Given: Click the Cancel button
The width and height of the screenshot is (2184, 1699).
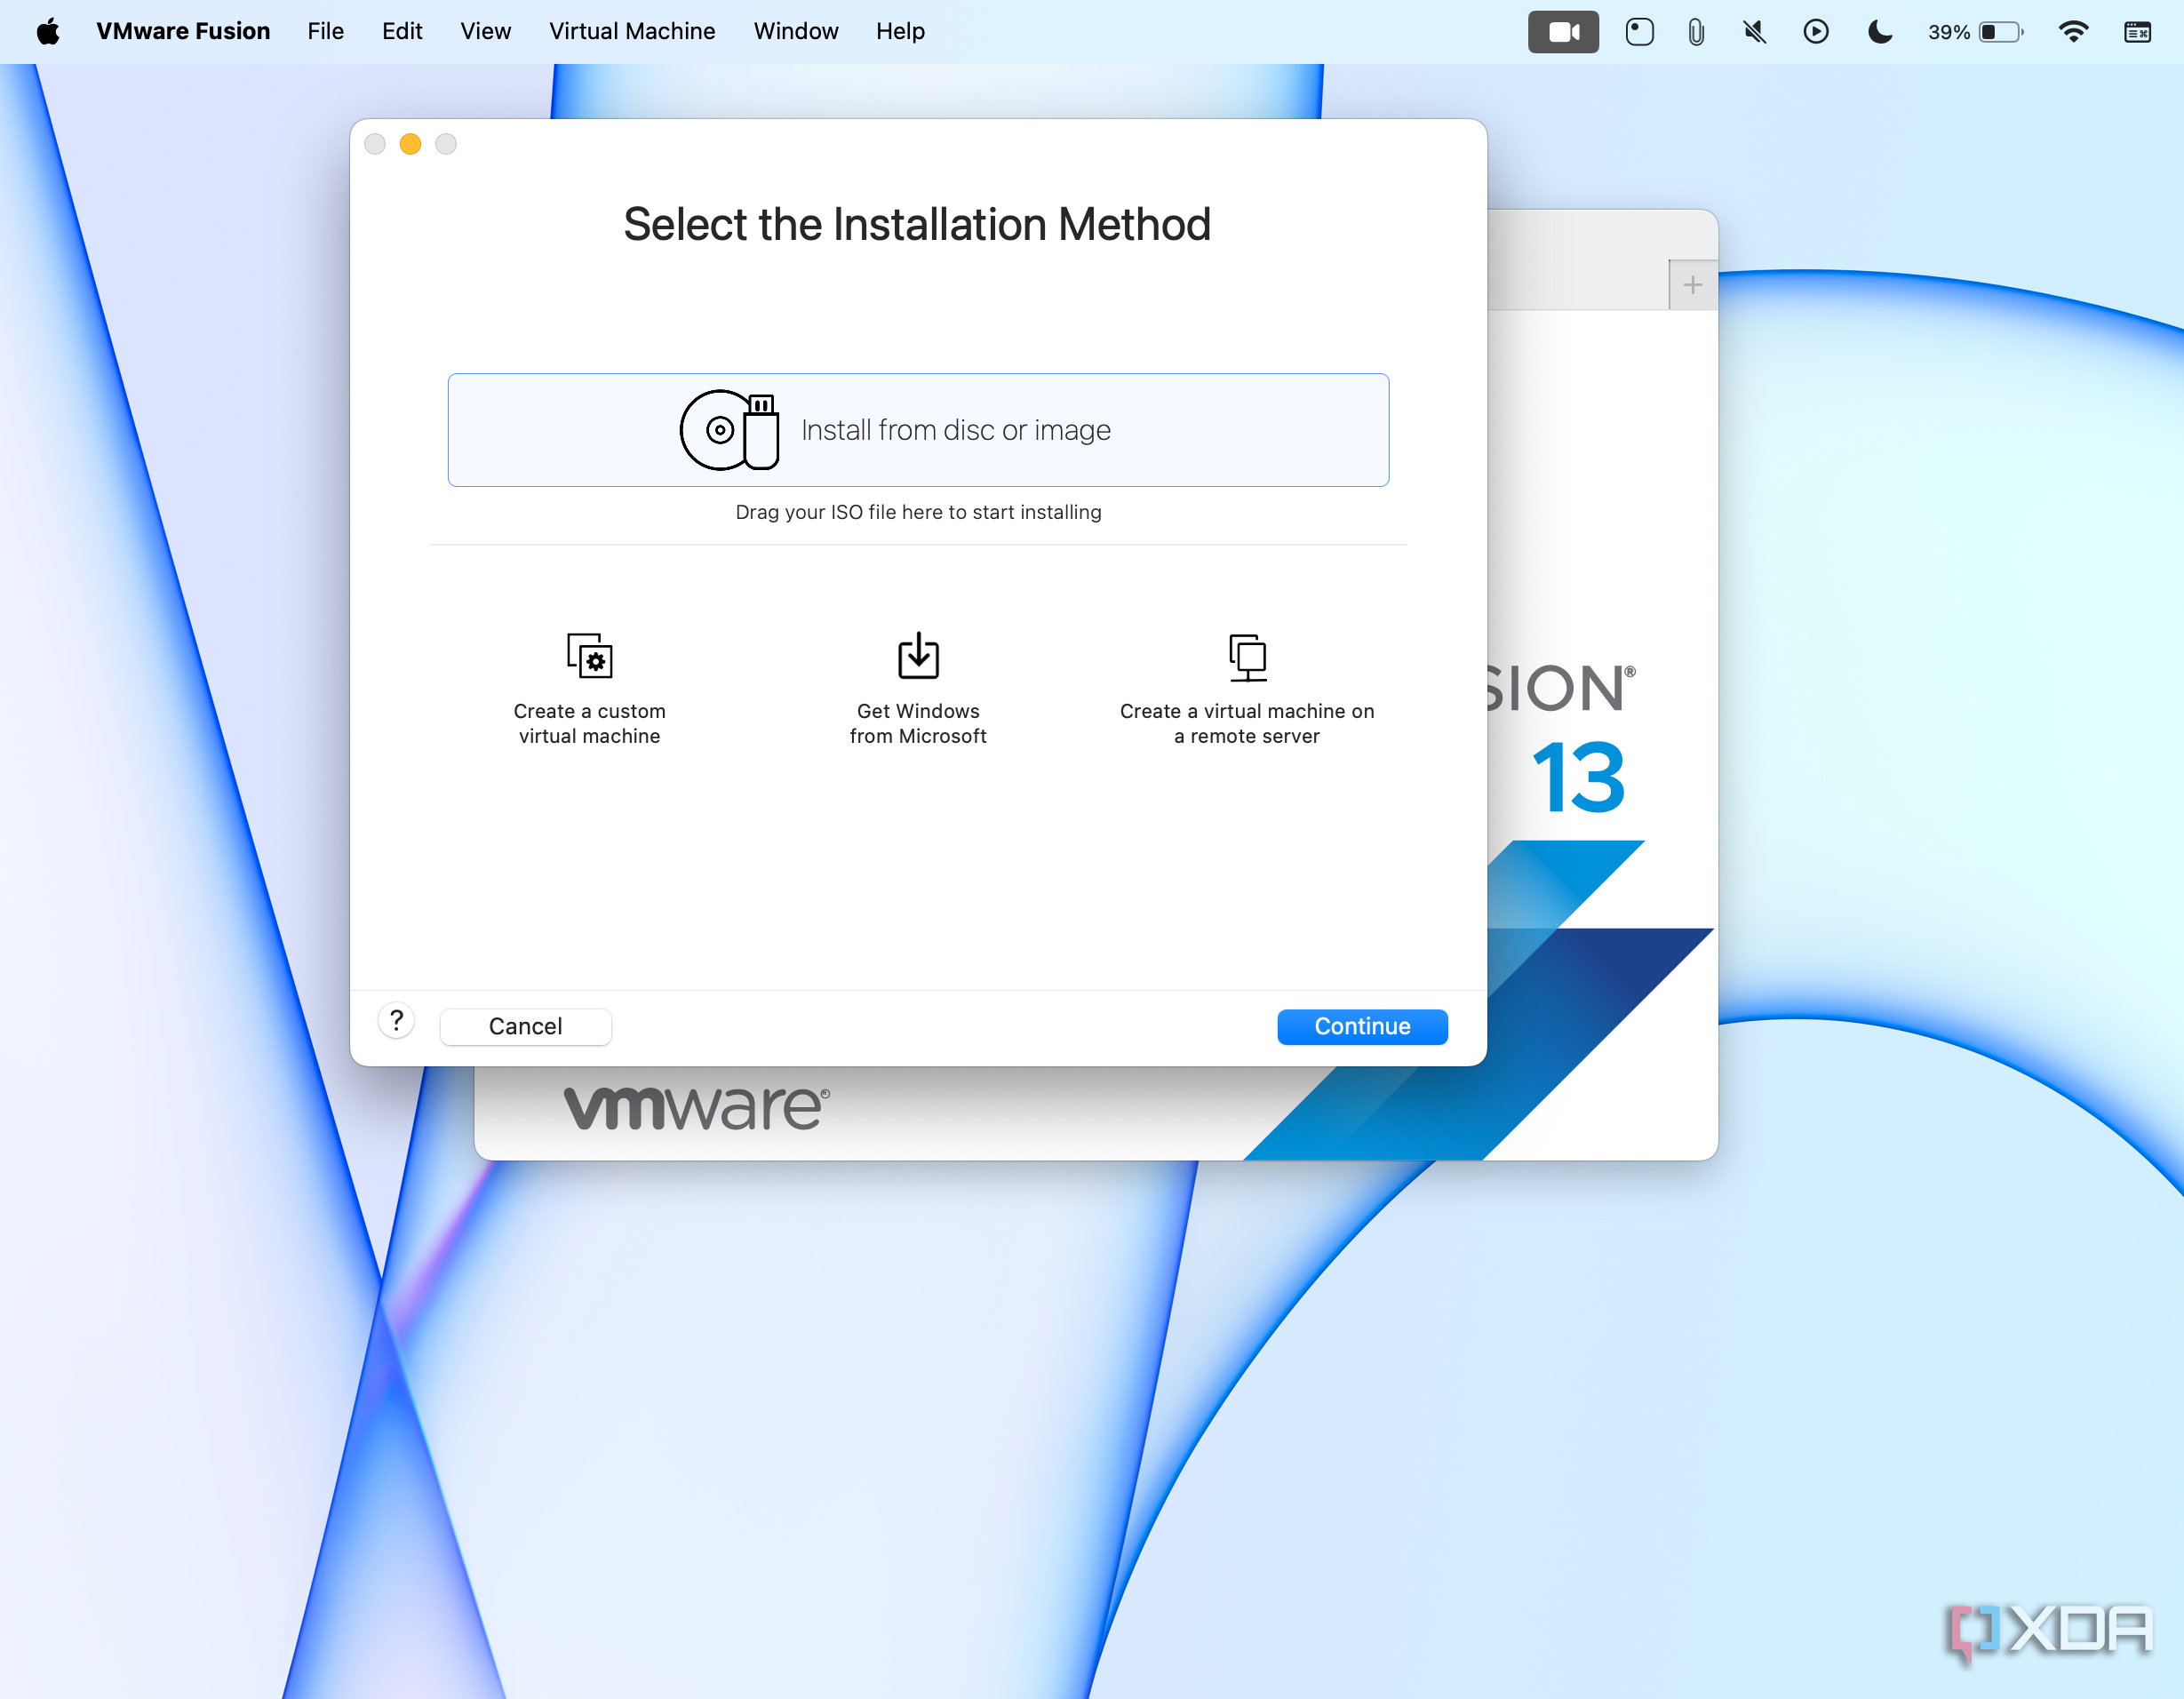Looking at the screenshot, I should pyautogui.click(x=525, y=1026).
